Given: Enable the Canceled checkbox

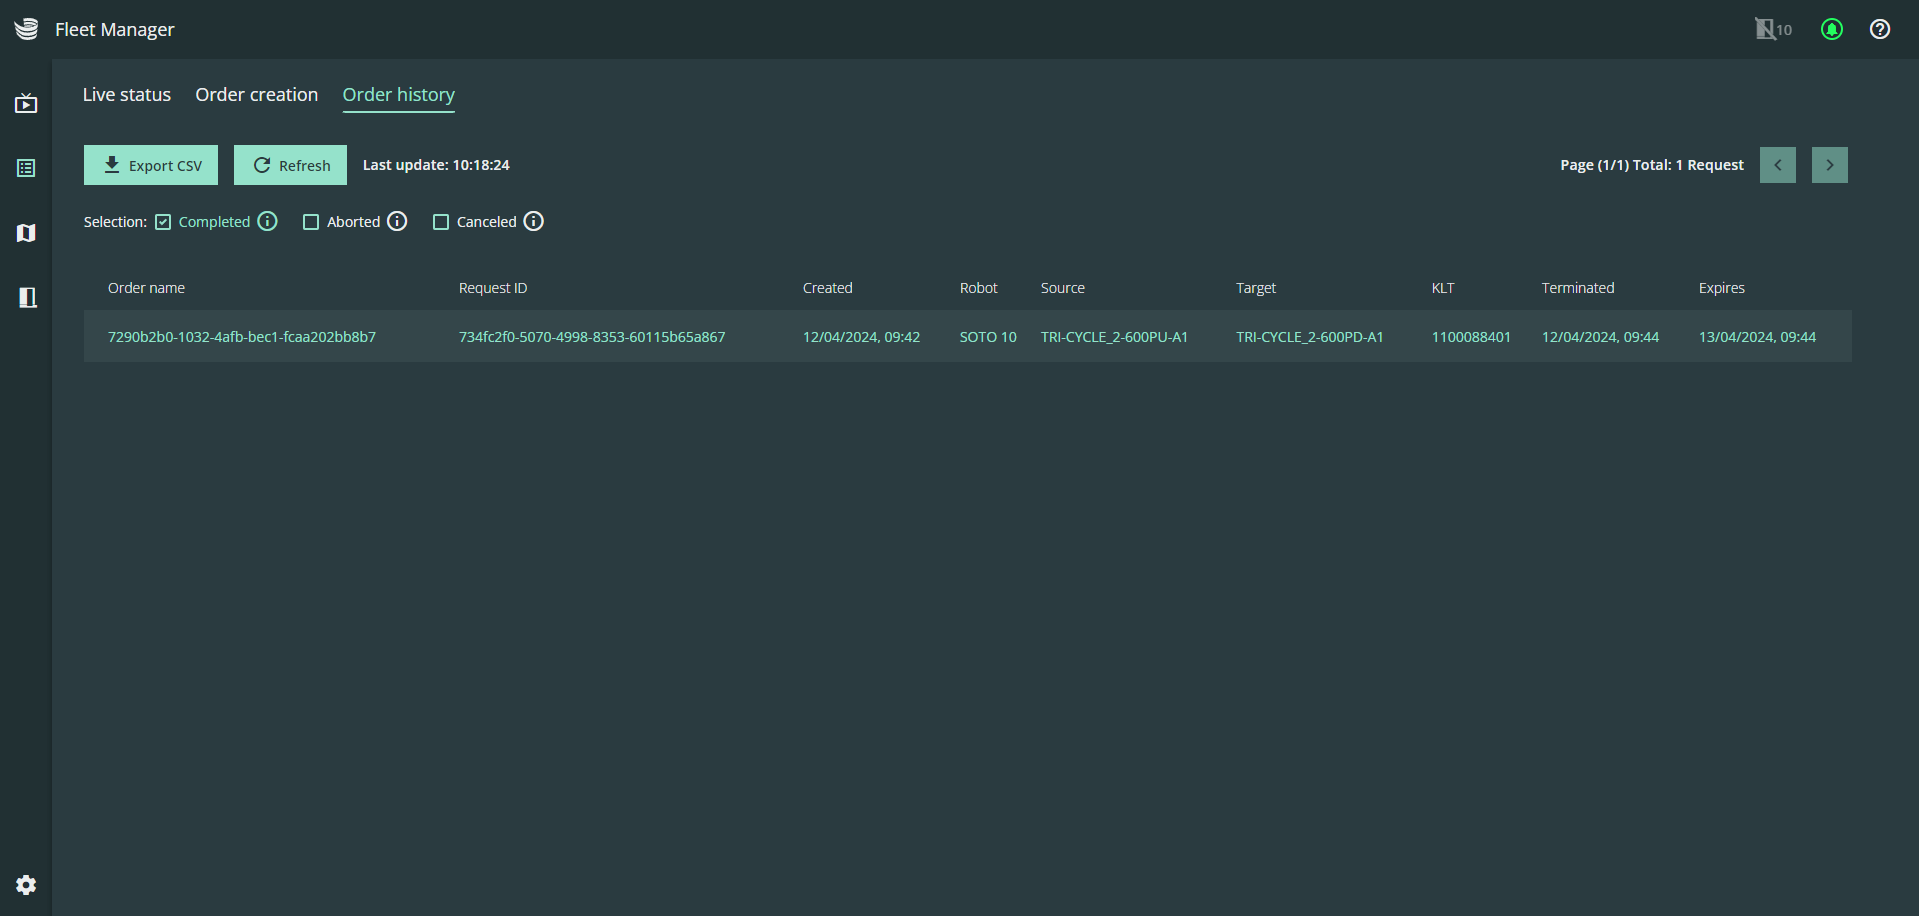Looking at the screenshot, I should [x=441, y=222].
